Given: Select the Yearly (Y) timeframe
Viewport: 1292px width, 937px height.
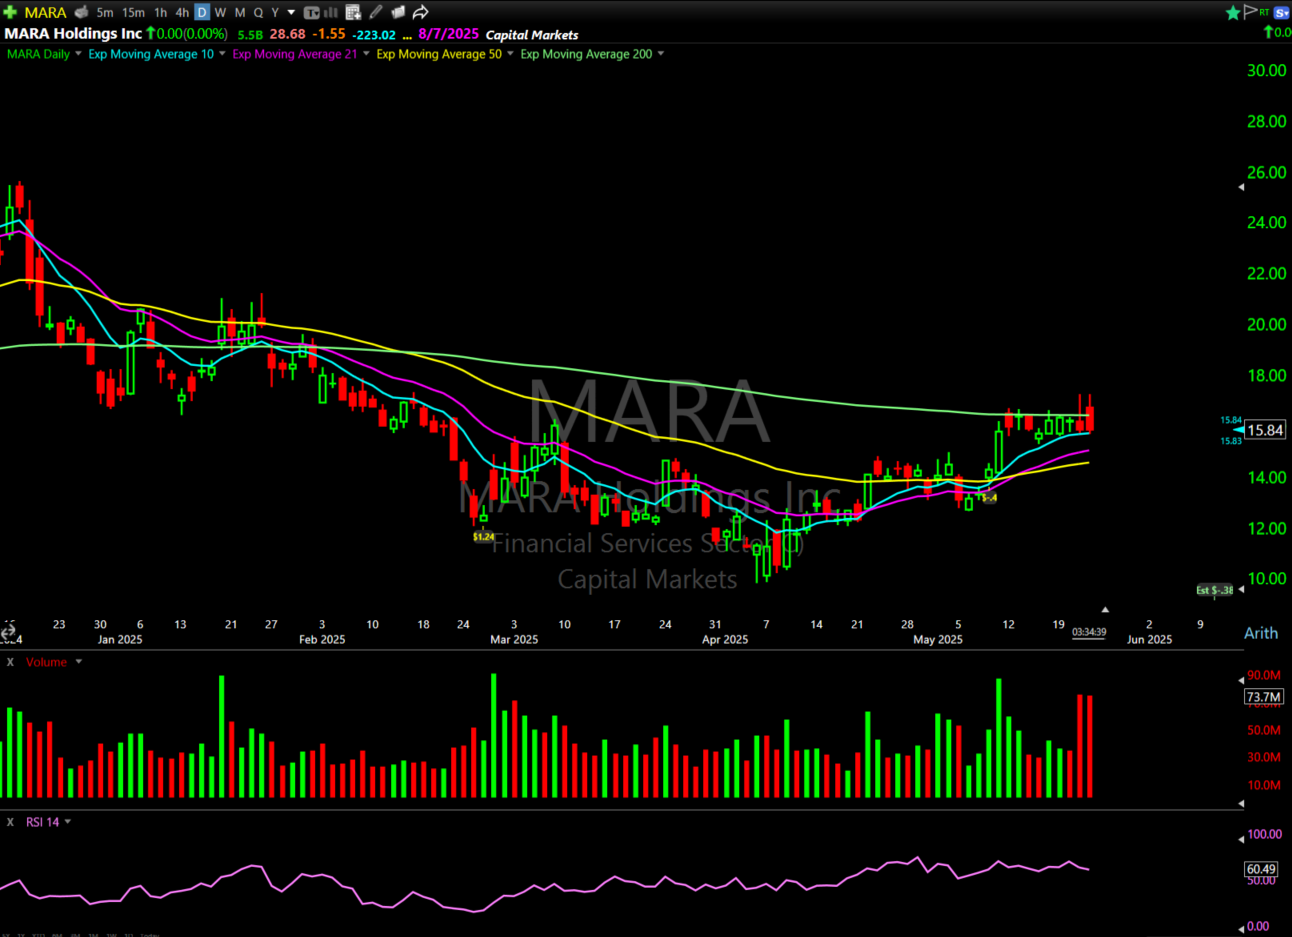Looking at the screenshot, I should (275, 13).
